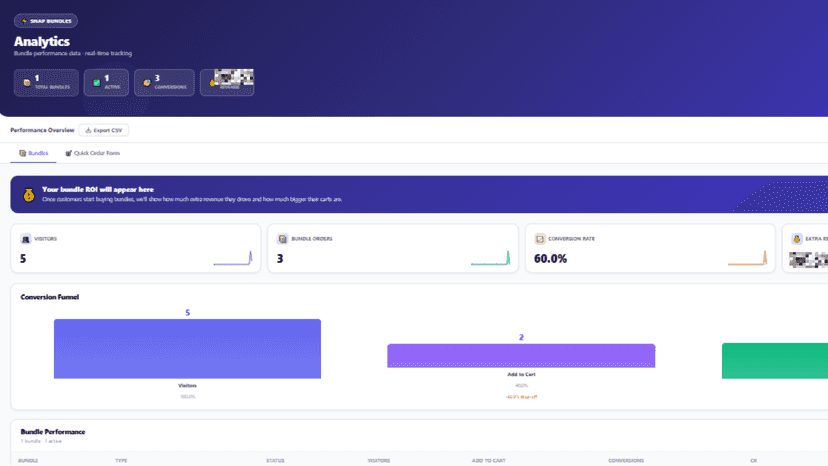The image size is (828, 466).
Task: Click the Visitors card icon
Action: point(25,239)
